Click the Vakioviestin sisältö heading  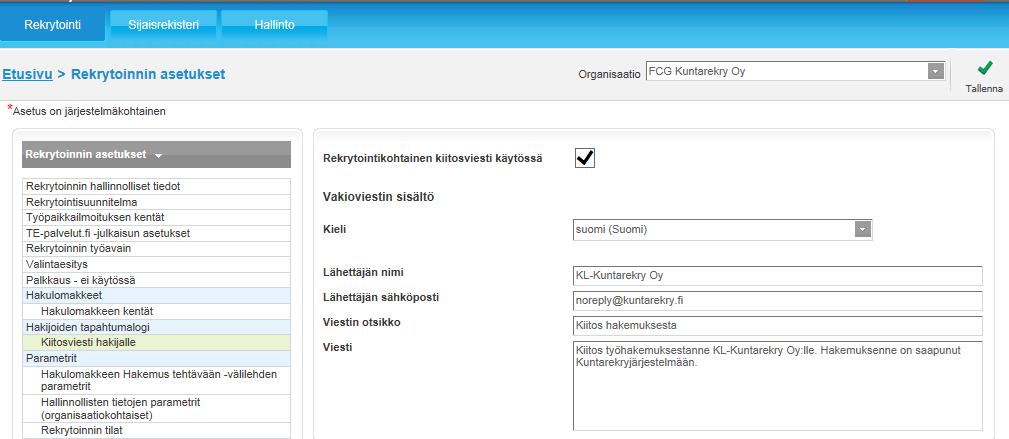pyautogui.click(x=378, y=197)
